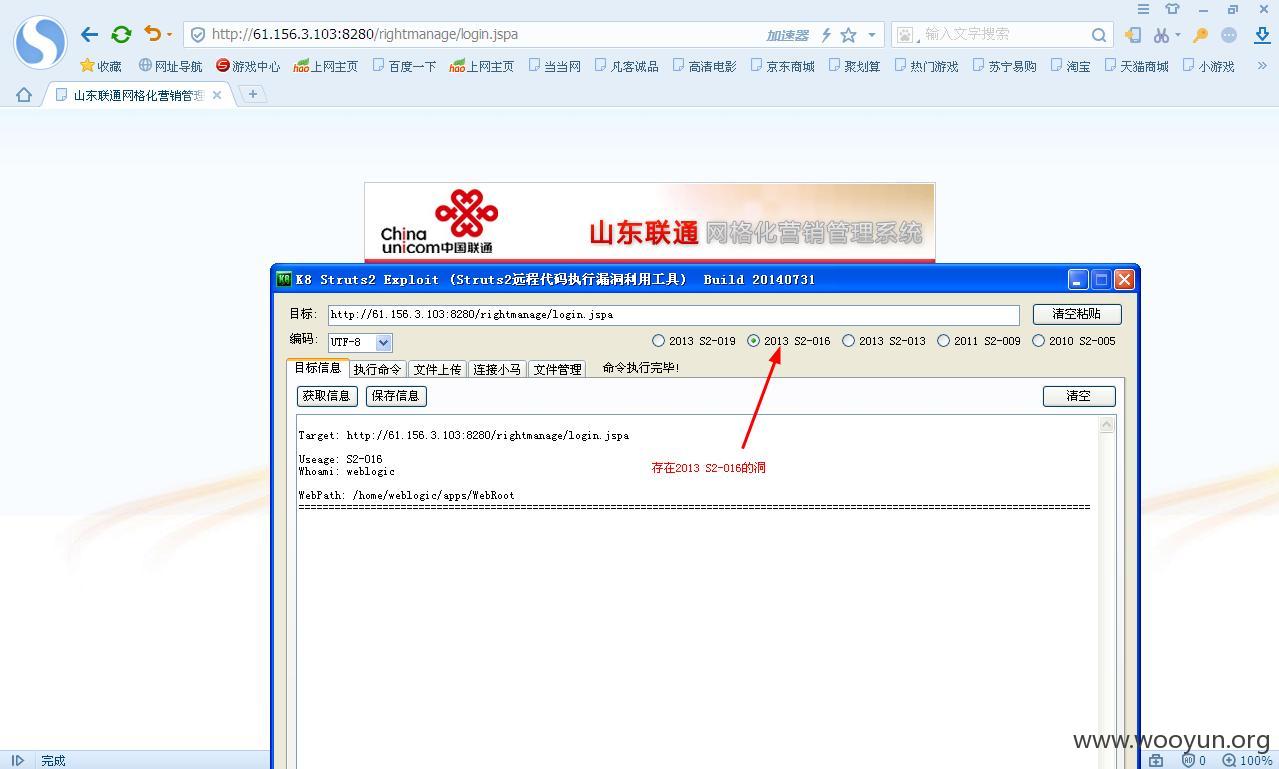The image size is (1279, 769).
Task: Go back using the browser back arrow
Action: pos(89,34)
